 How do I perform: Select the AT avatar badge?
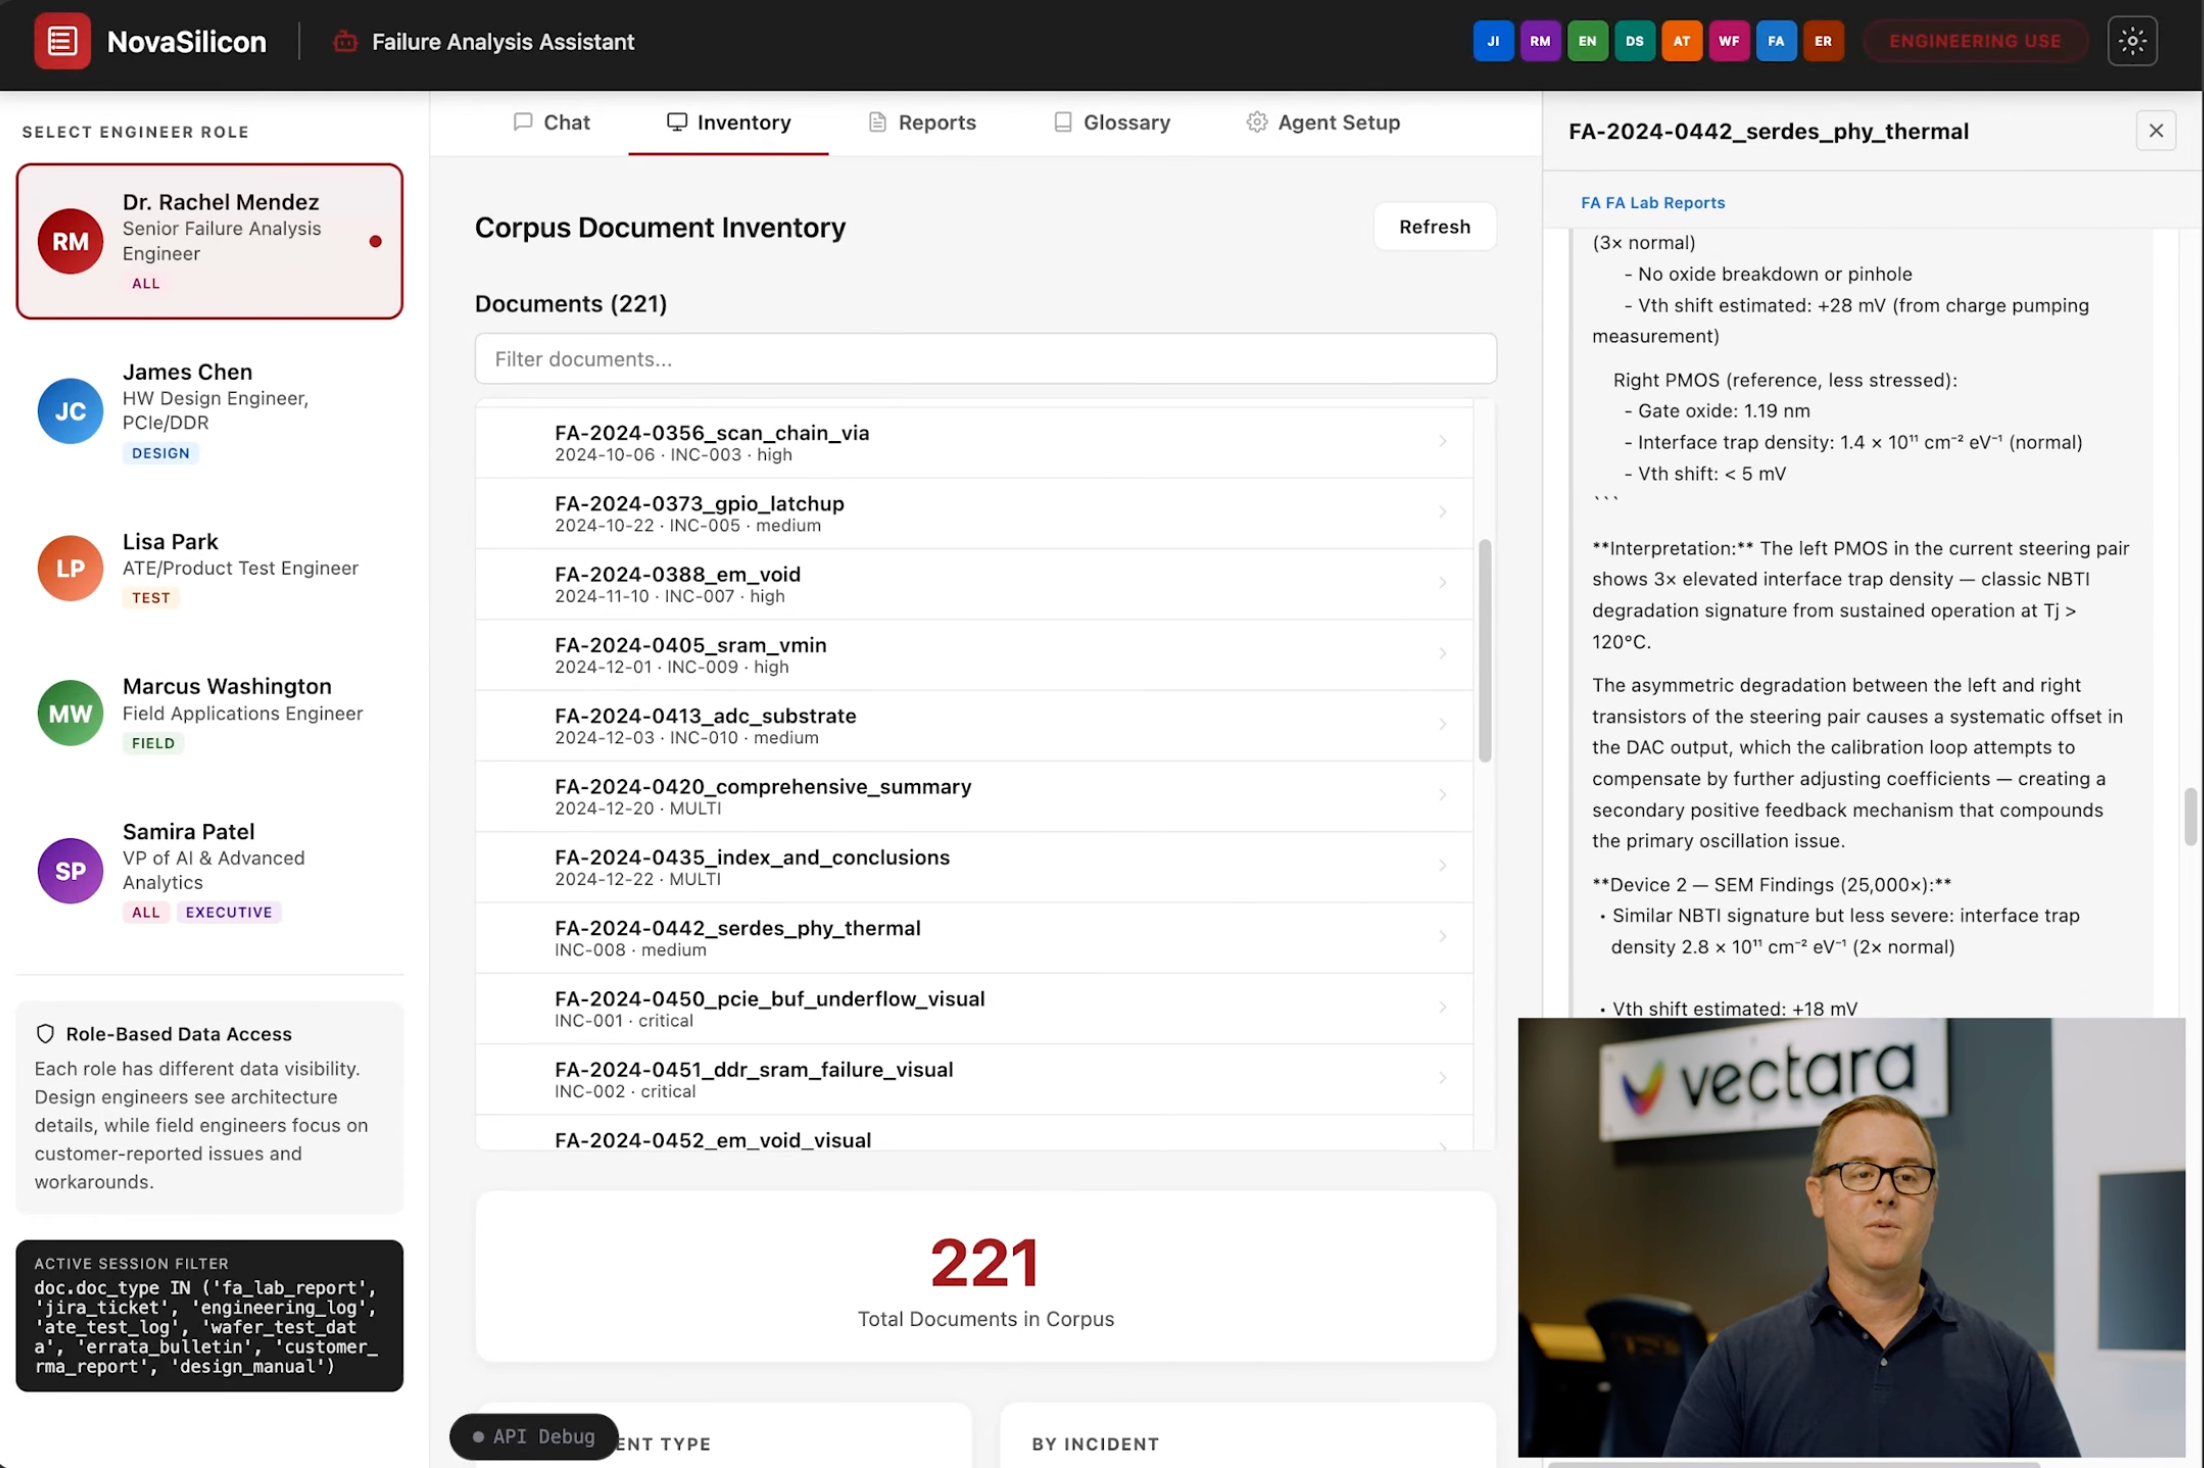pyautogui.click(x=1682, y=41)
